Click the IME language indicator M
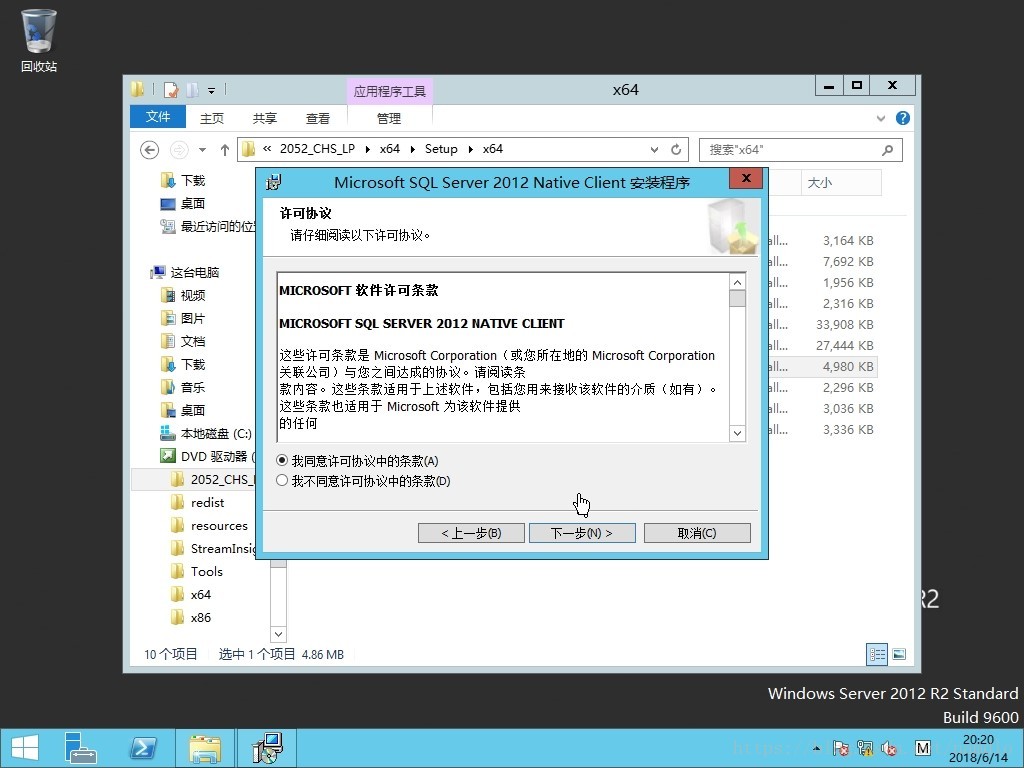 (x=923, y=748)
